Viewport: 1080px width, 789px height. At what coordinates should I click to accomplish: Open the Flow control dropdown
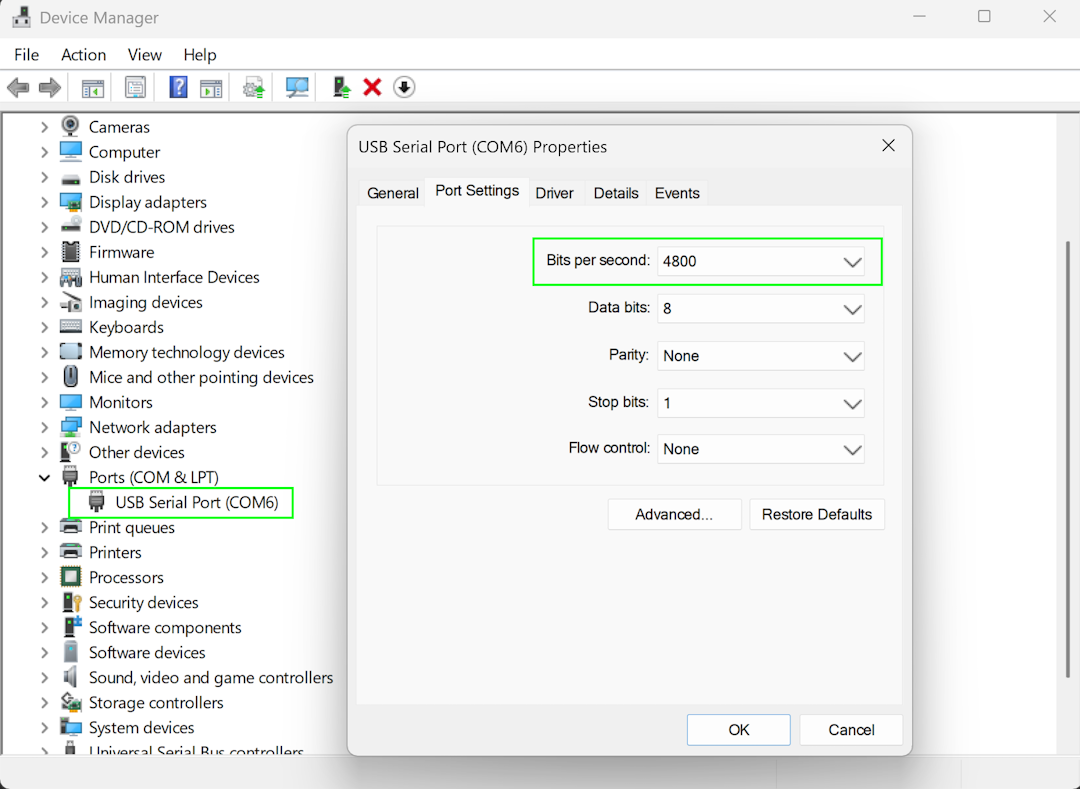[x=761, y=450]
